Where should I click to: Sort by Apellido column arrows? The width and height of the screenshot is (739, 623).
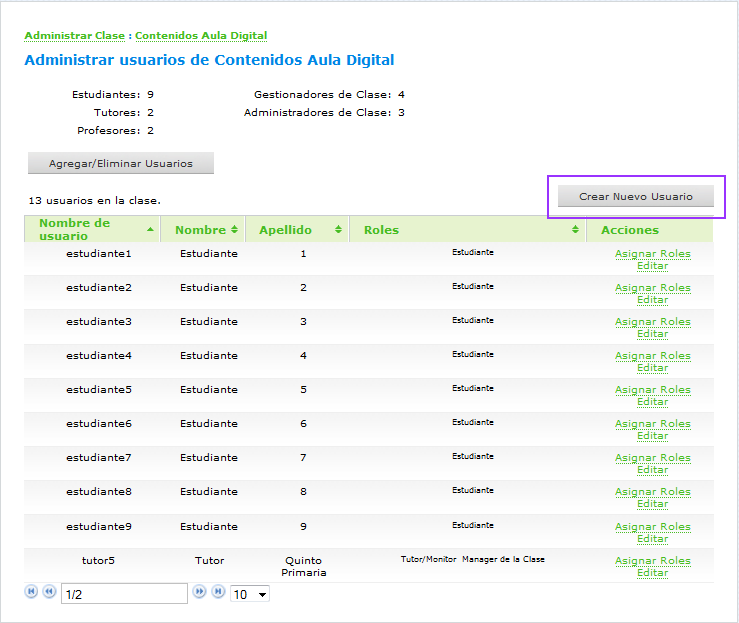pyautogui.click(x=338, y=230)
